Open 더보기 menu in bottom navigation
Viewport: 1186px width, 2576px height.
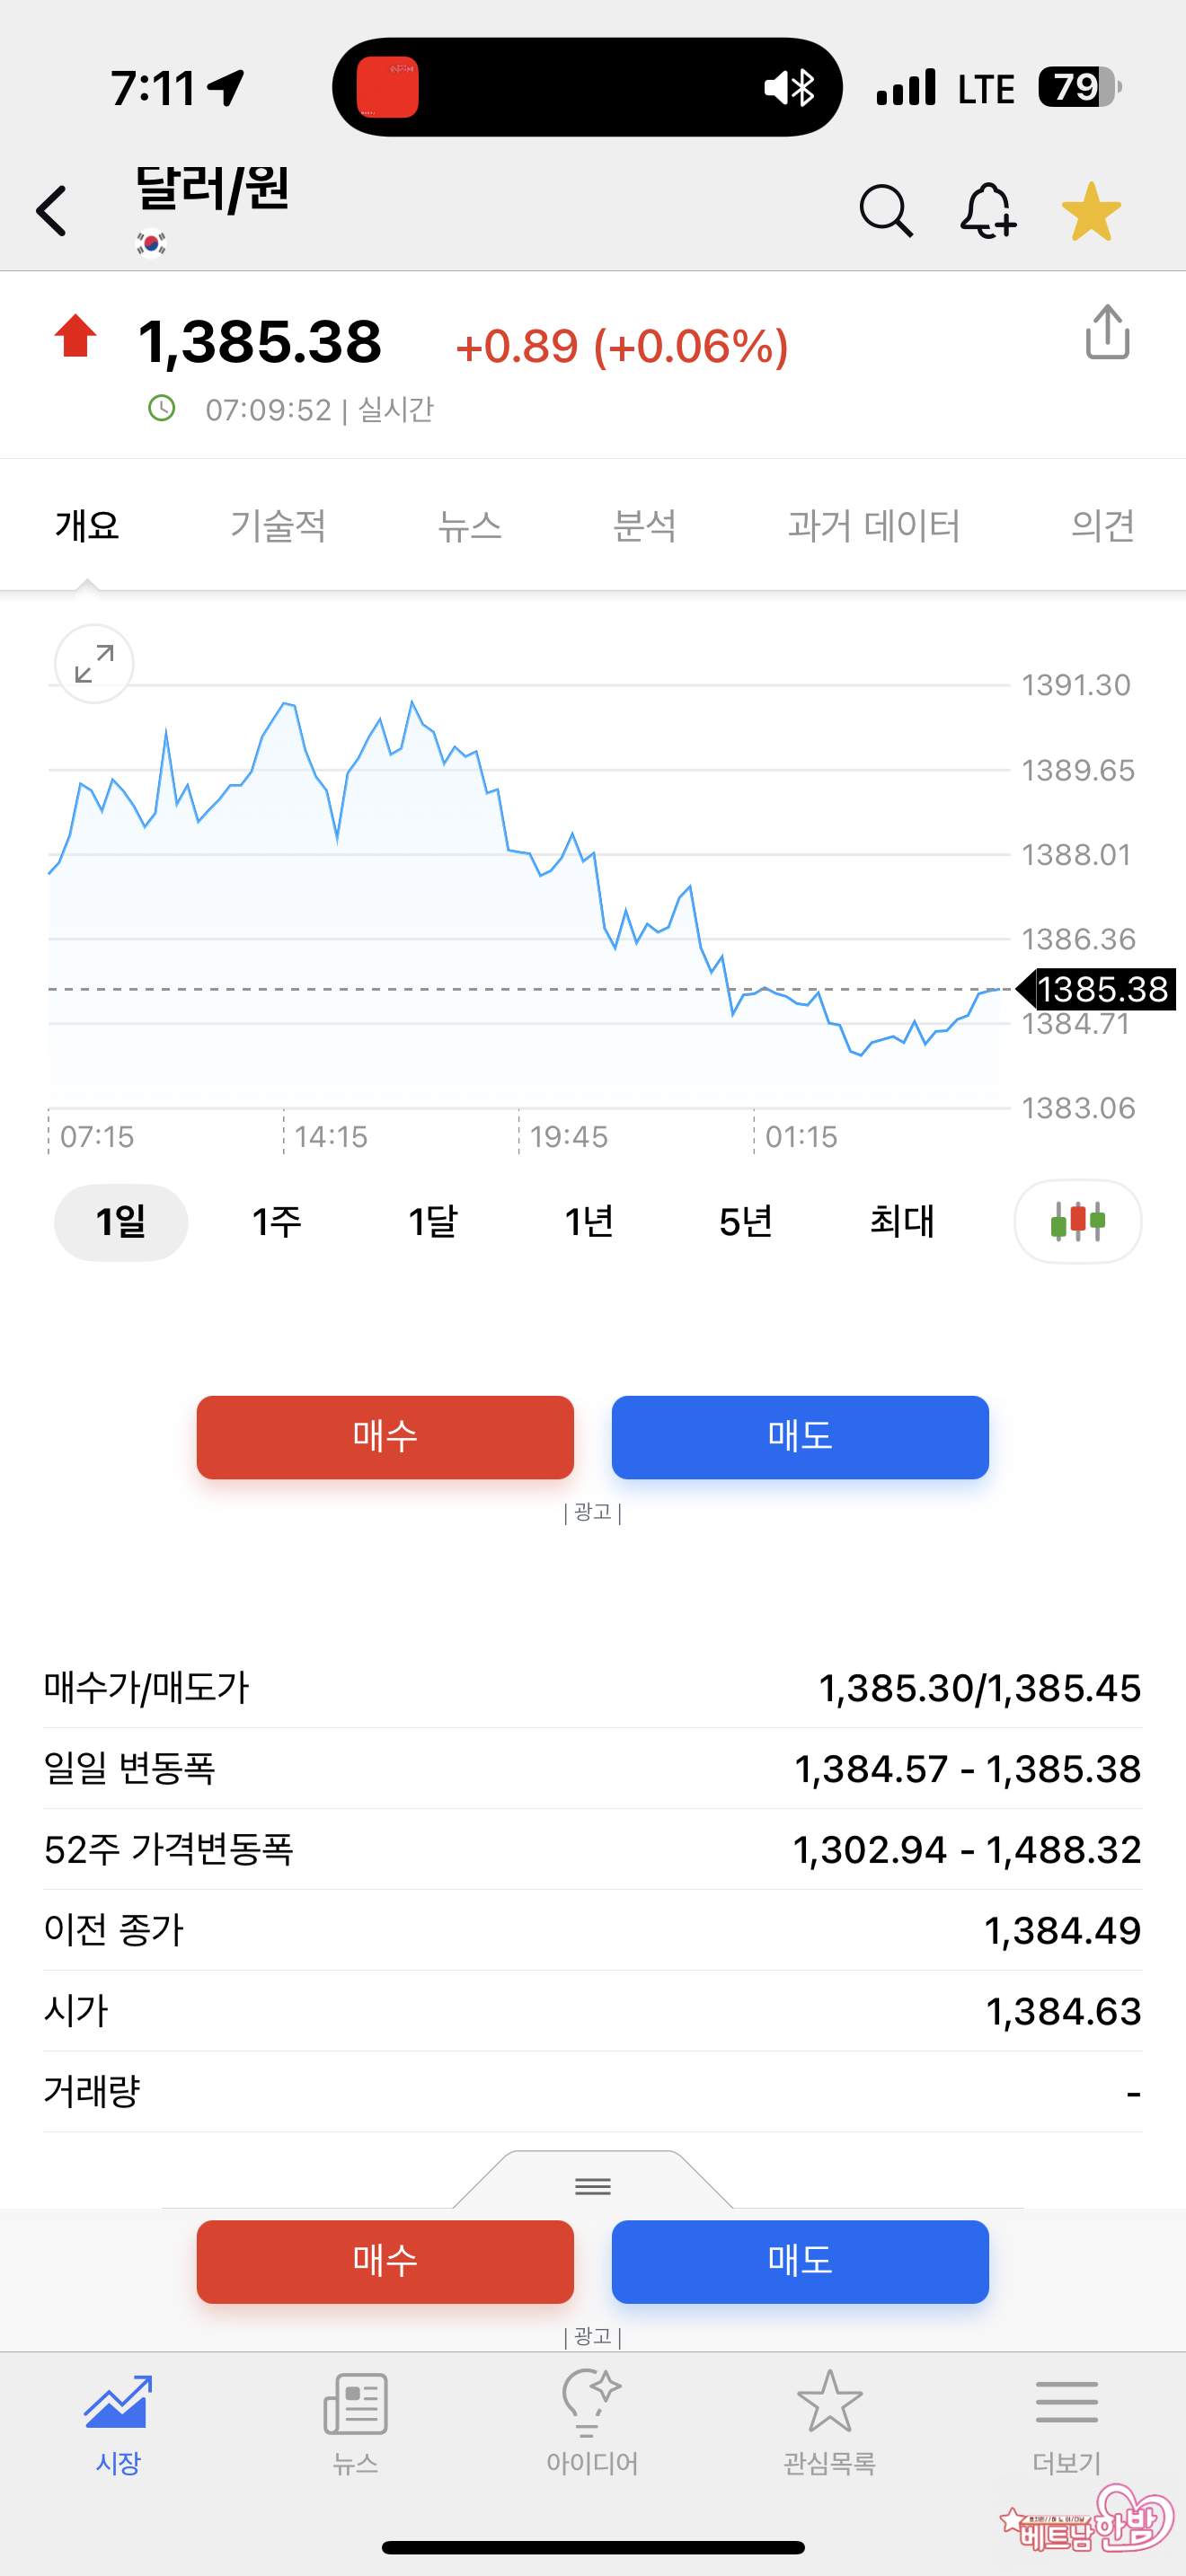(x=1066, y=2420)
